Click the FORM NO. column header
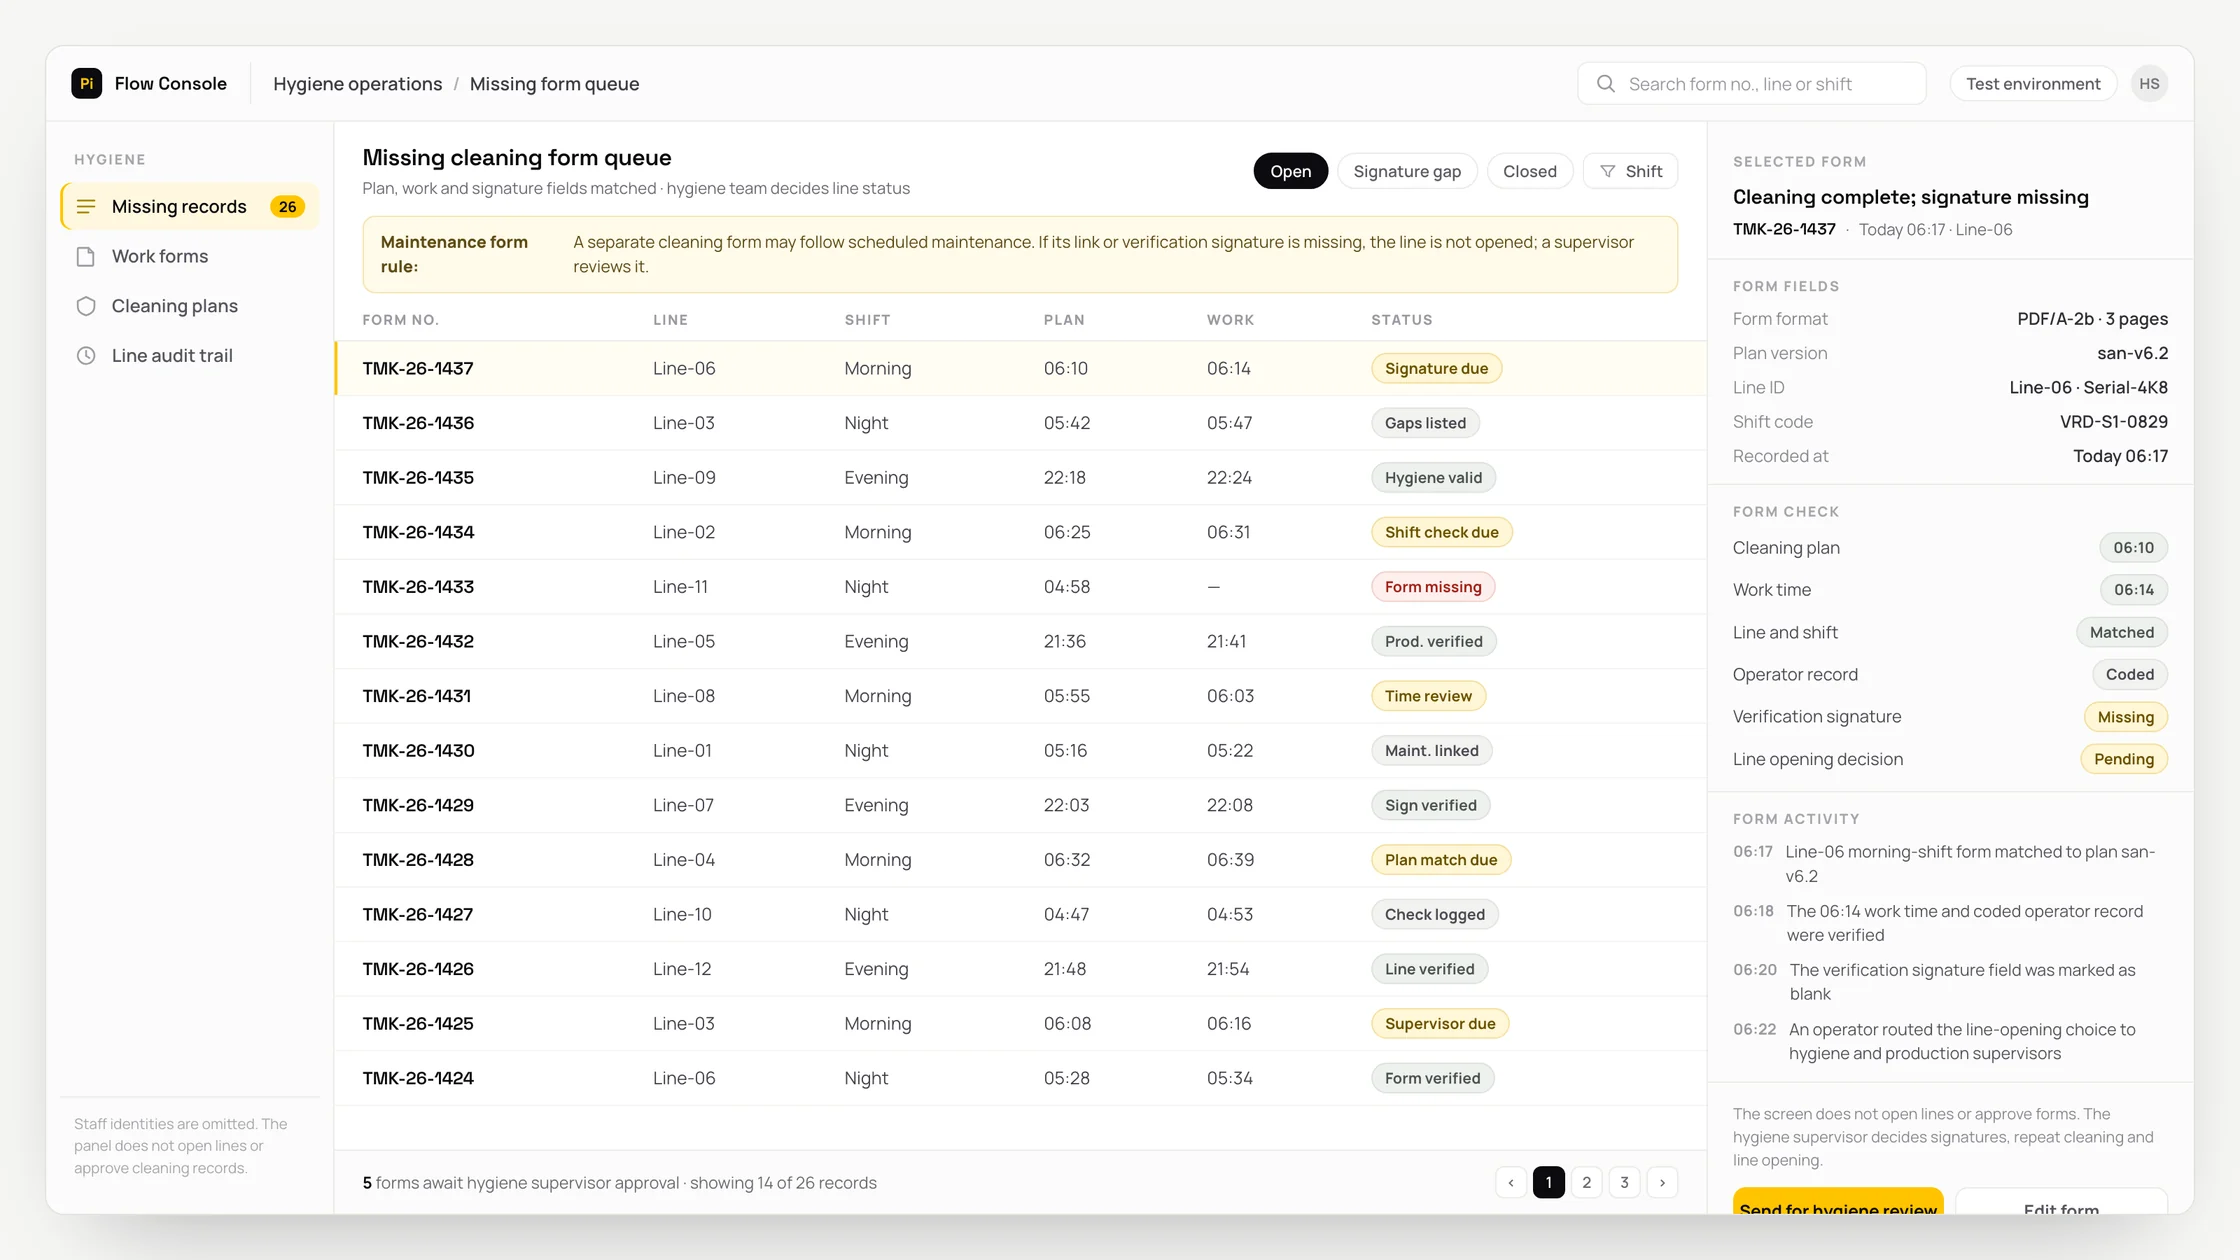 tap(400, 320)
